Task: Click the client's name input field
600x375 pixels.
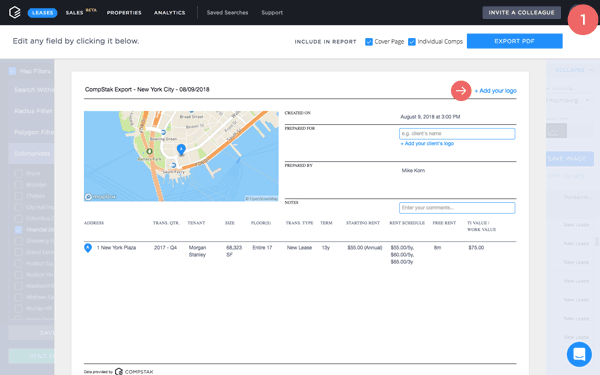Action: [457, 134]
